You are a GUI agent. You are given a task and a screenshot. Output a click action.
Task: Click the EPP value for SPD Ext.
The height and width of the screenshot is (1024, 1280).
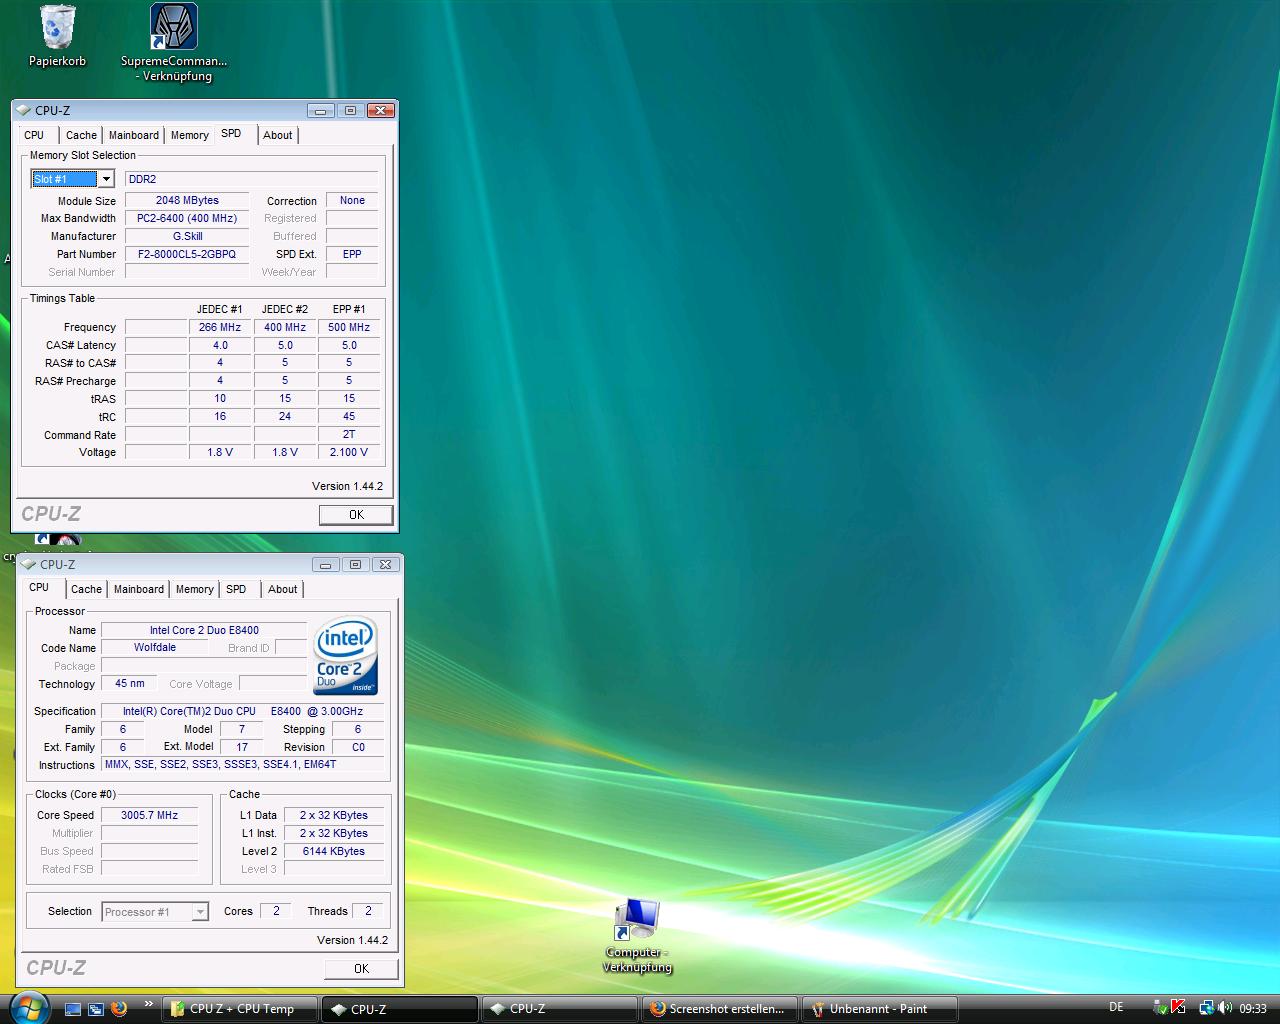pos(352,254)
